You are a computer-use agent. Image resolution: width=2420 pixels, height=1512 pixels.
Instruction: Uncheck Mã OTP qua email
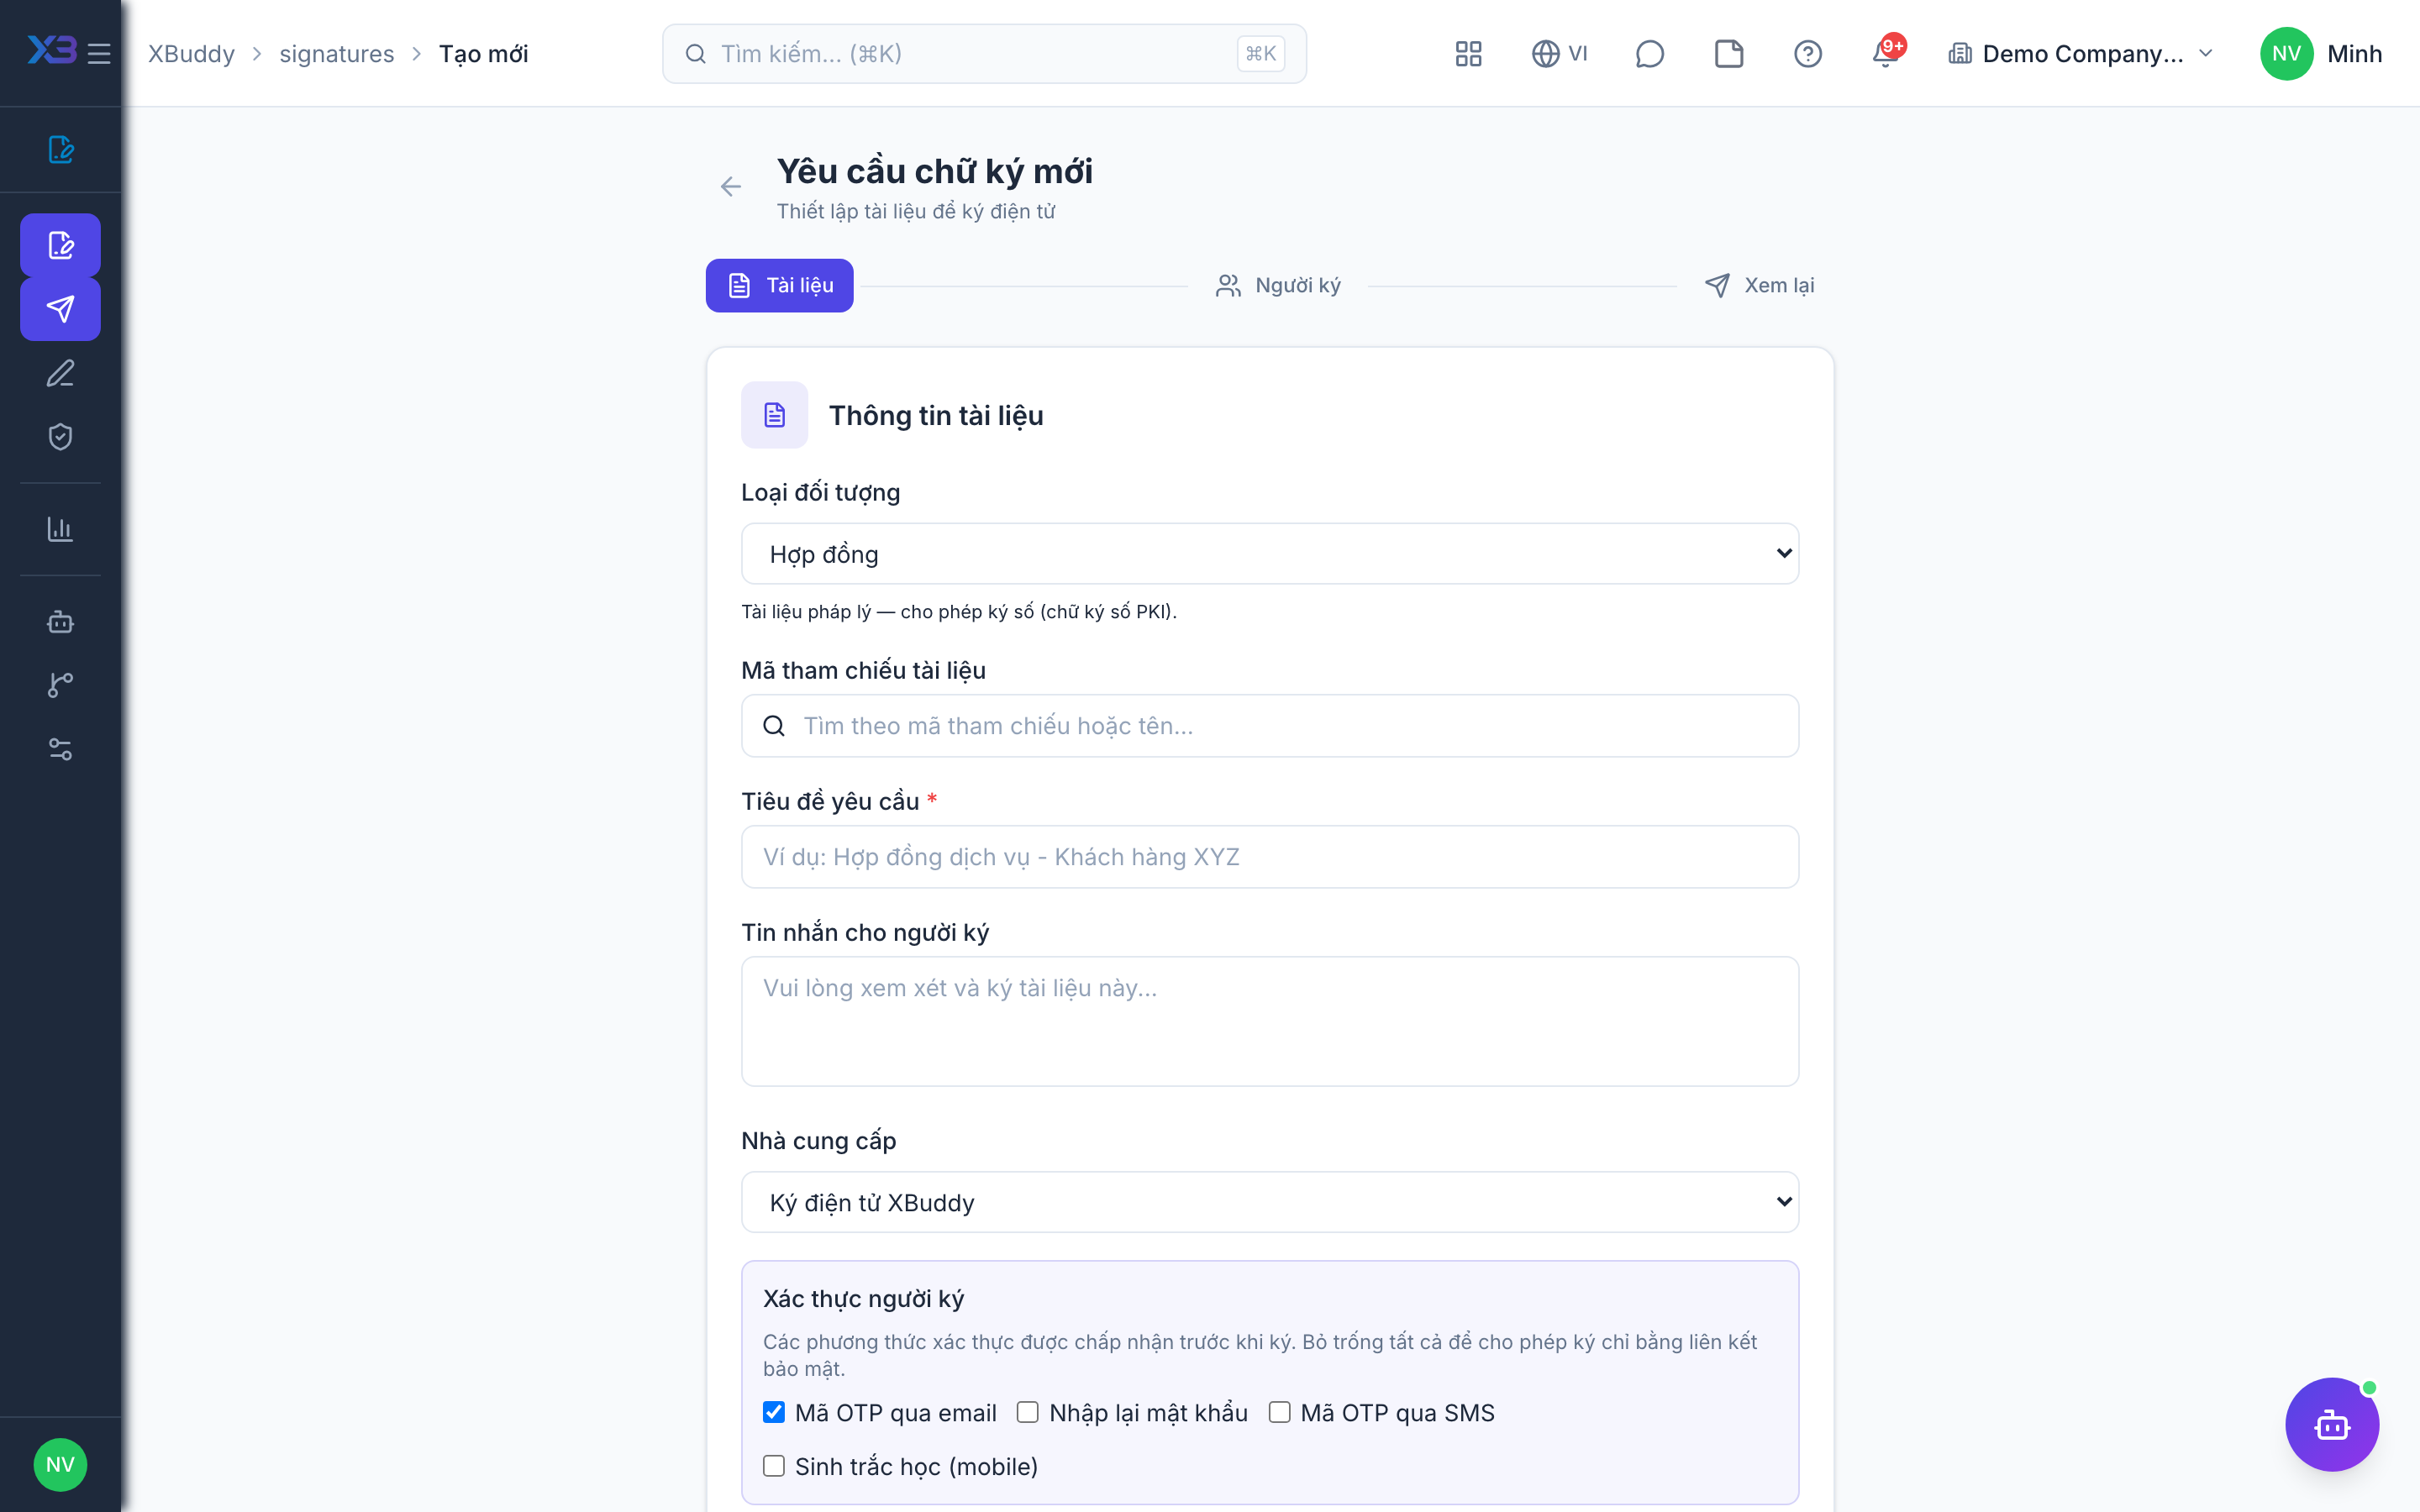pos(774,1412)
